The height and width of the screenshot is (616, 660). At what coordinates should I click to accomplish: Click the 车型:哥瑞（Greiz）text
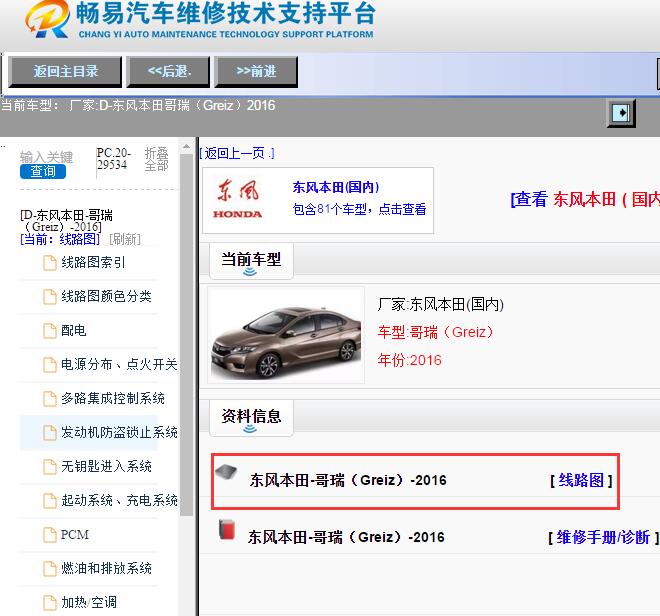[435, 332]
